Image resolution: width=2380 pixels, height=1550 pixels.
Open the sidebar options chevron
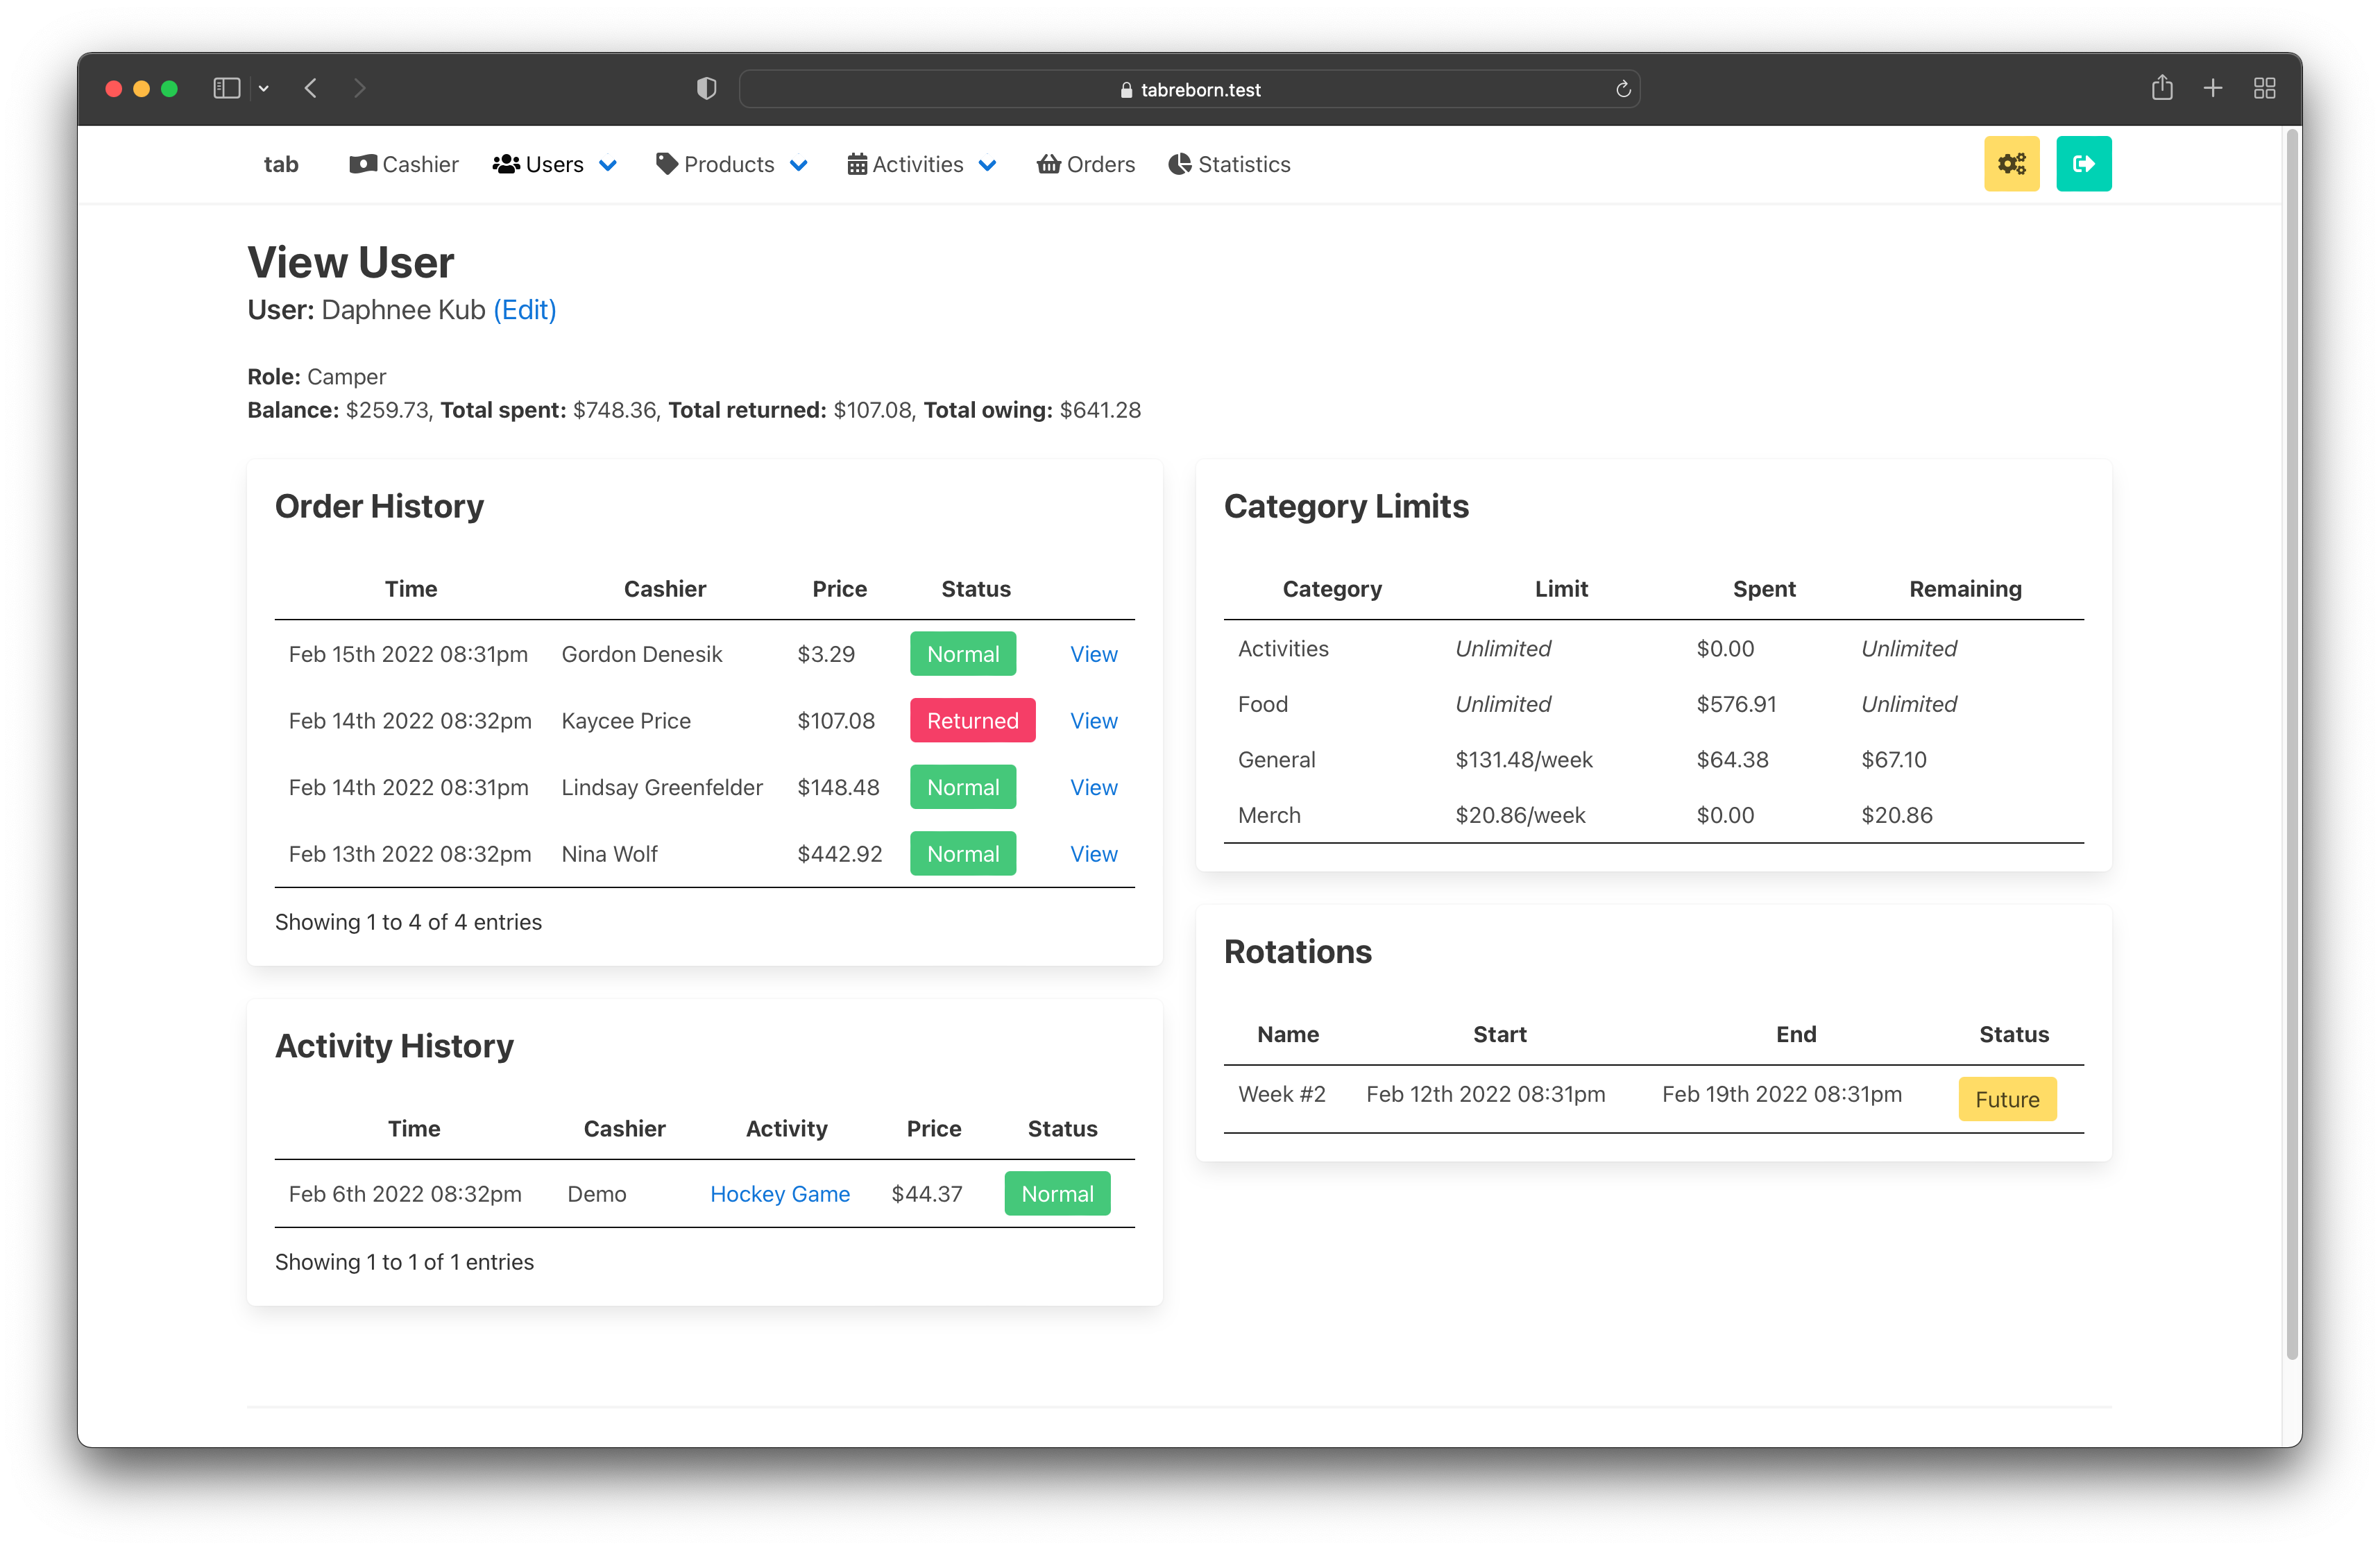point(264,89)
